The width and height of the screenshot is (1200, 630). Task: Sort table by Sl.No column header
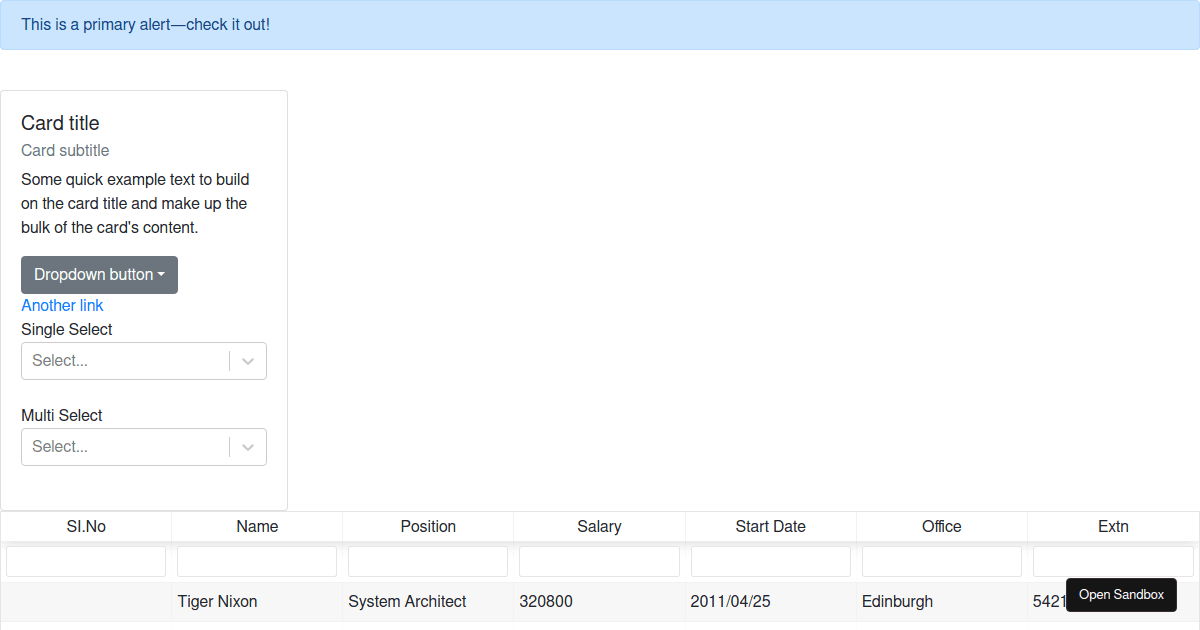[86, 527]
